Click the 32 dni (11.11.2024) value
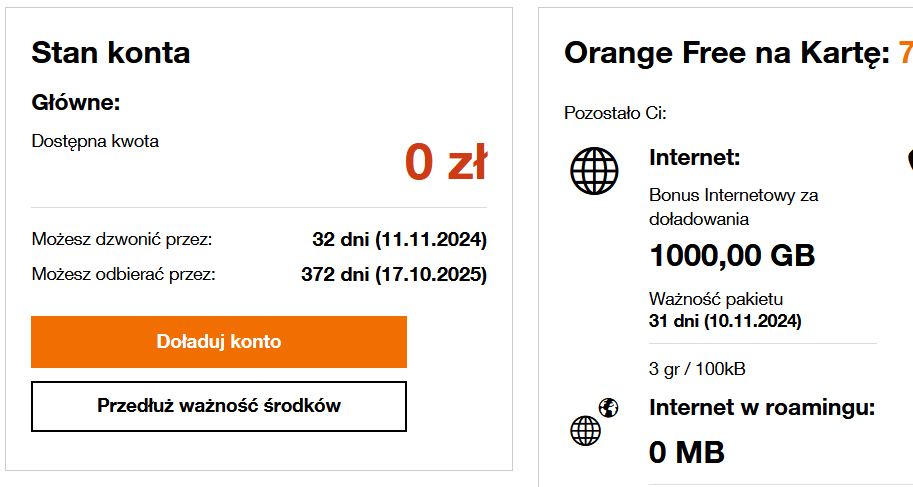 [x=399, y=240]
